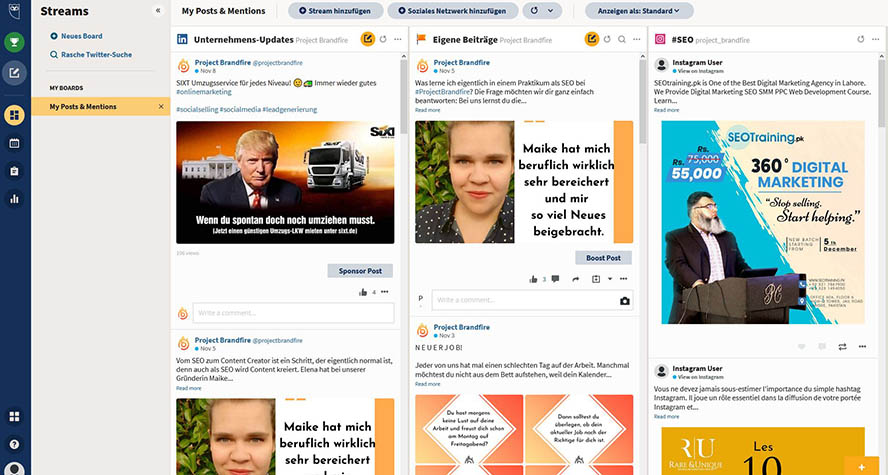The width and height of the screenshot is (888, 475).
Task: Click the Hootsuite owl logo
Action: click(x=15, y=11)
